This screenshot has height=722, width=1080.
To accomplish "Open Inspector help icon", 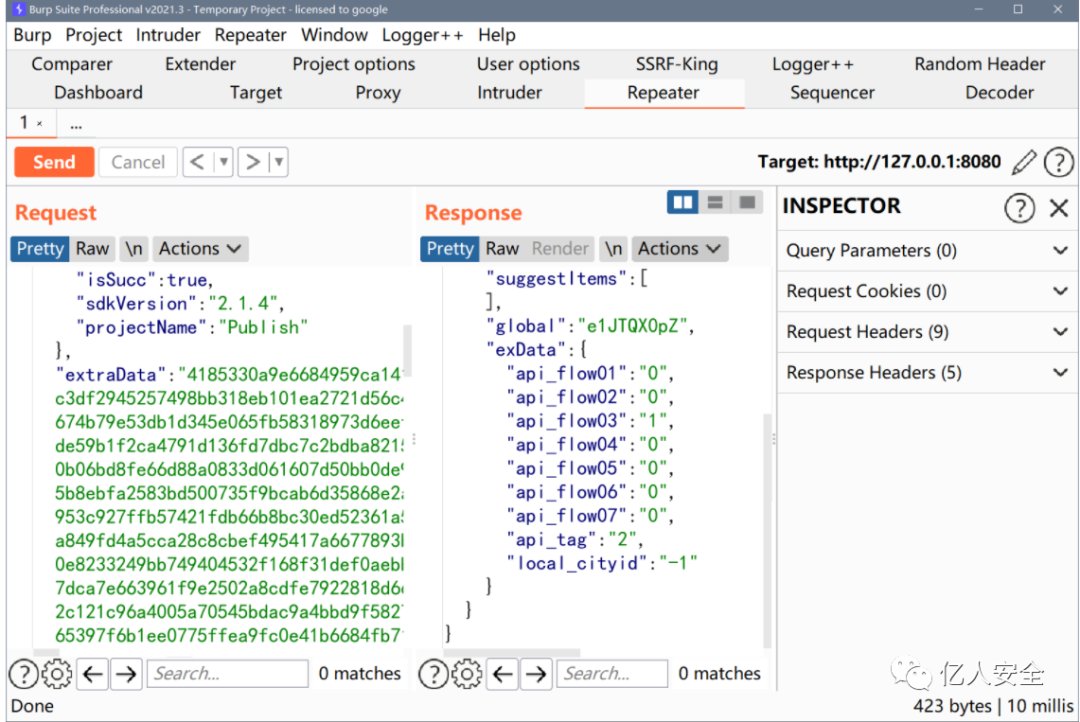I will (1019, 207).
